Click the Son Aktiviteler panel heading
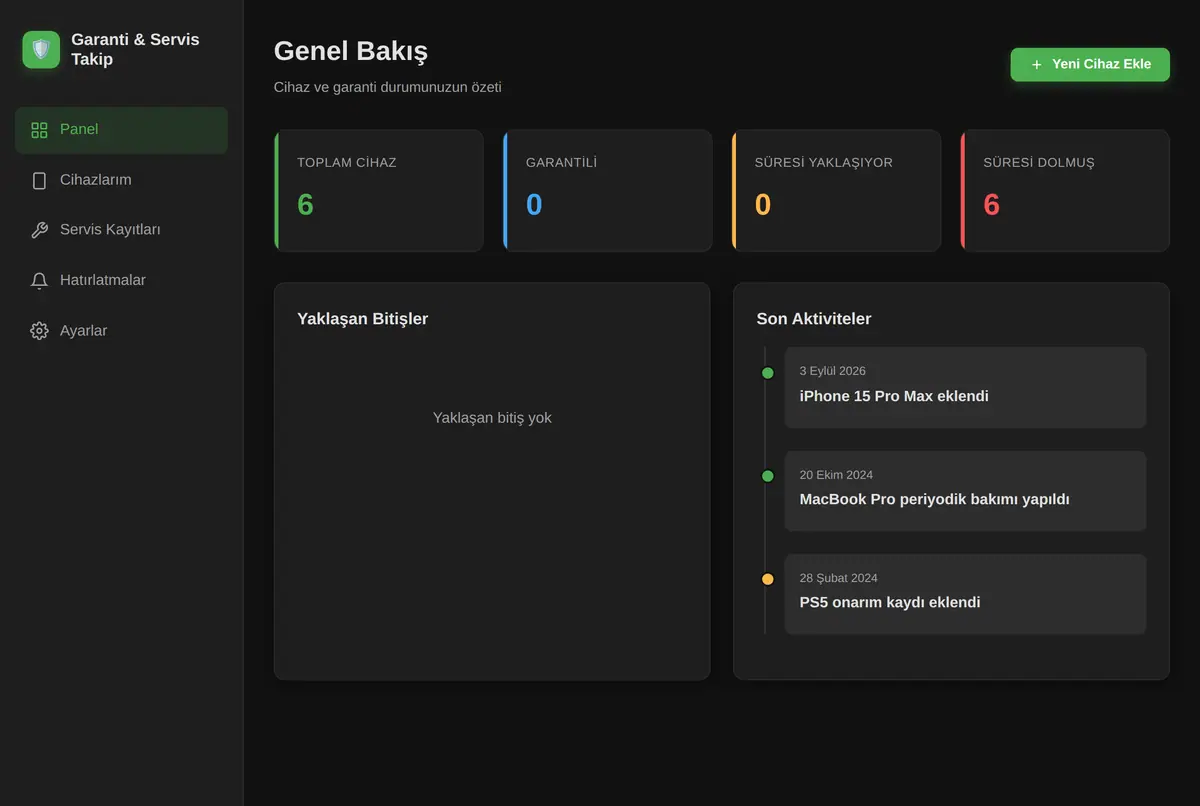This screenshot has height=806, width=1200. (814, 319)
